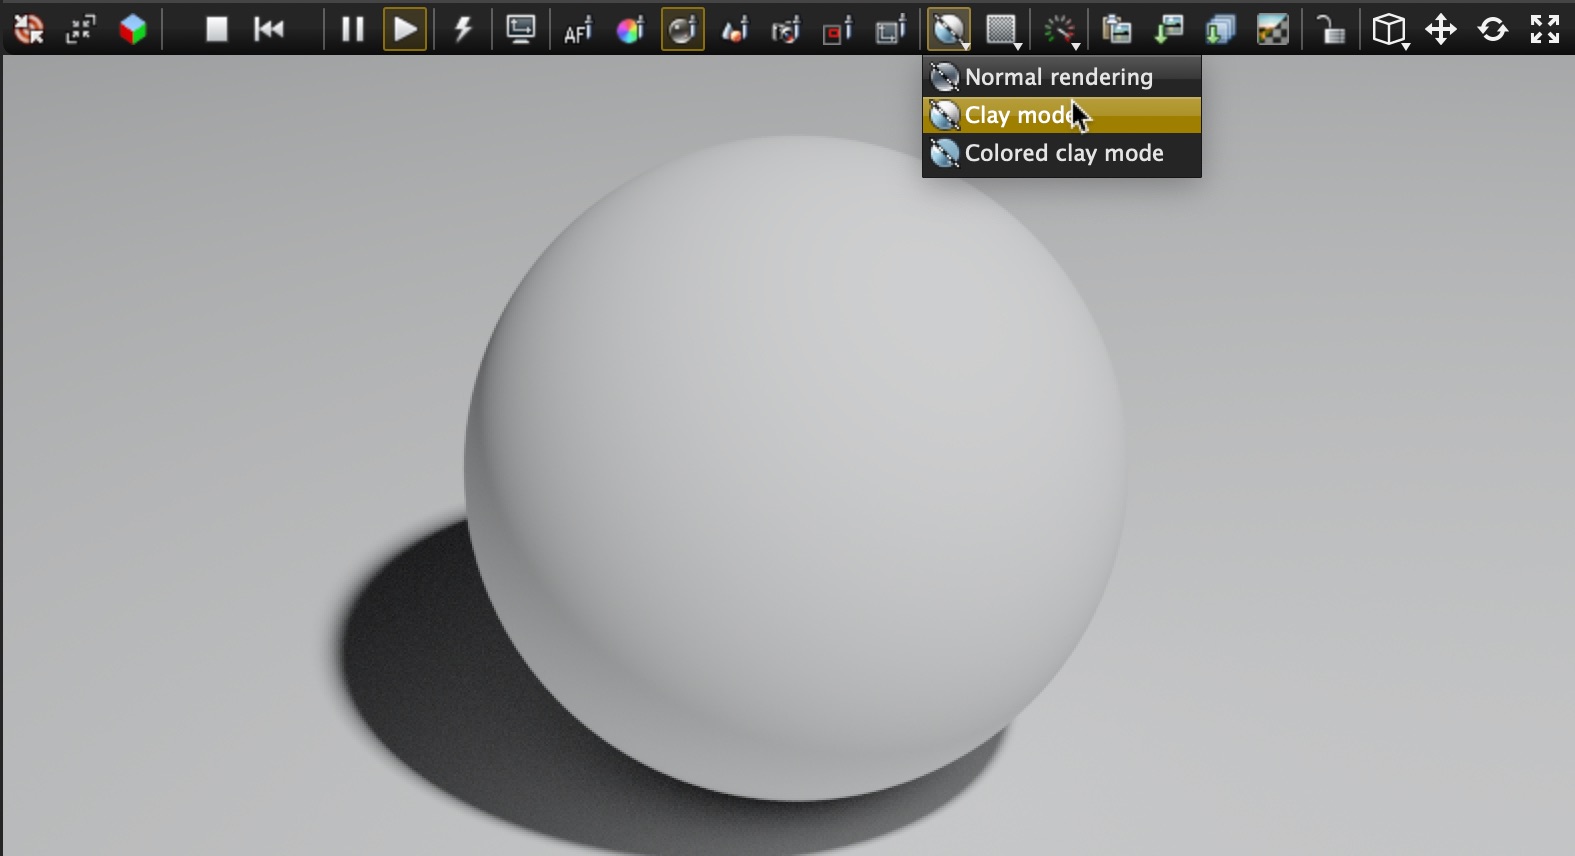Click the shrink-to-fit arrows icon
The height and width of the screenshot is (856, 1575).
point(81,29)
